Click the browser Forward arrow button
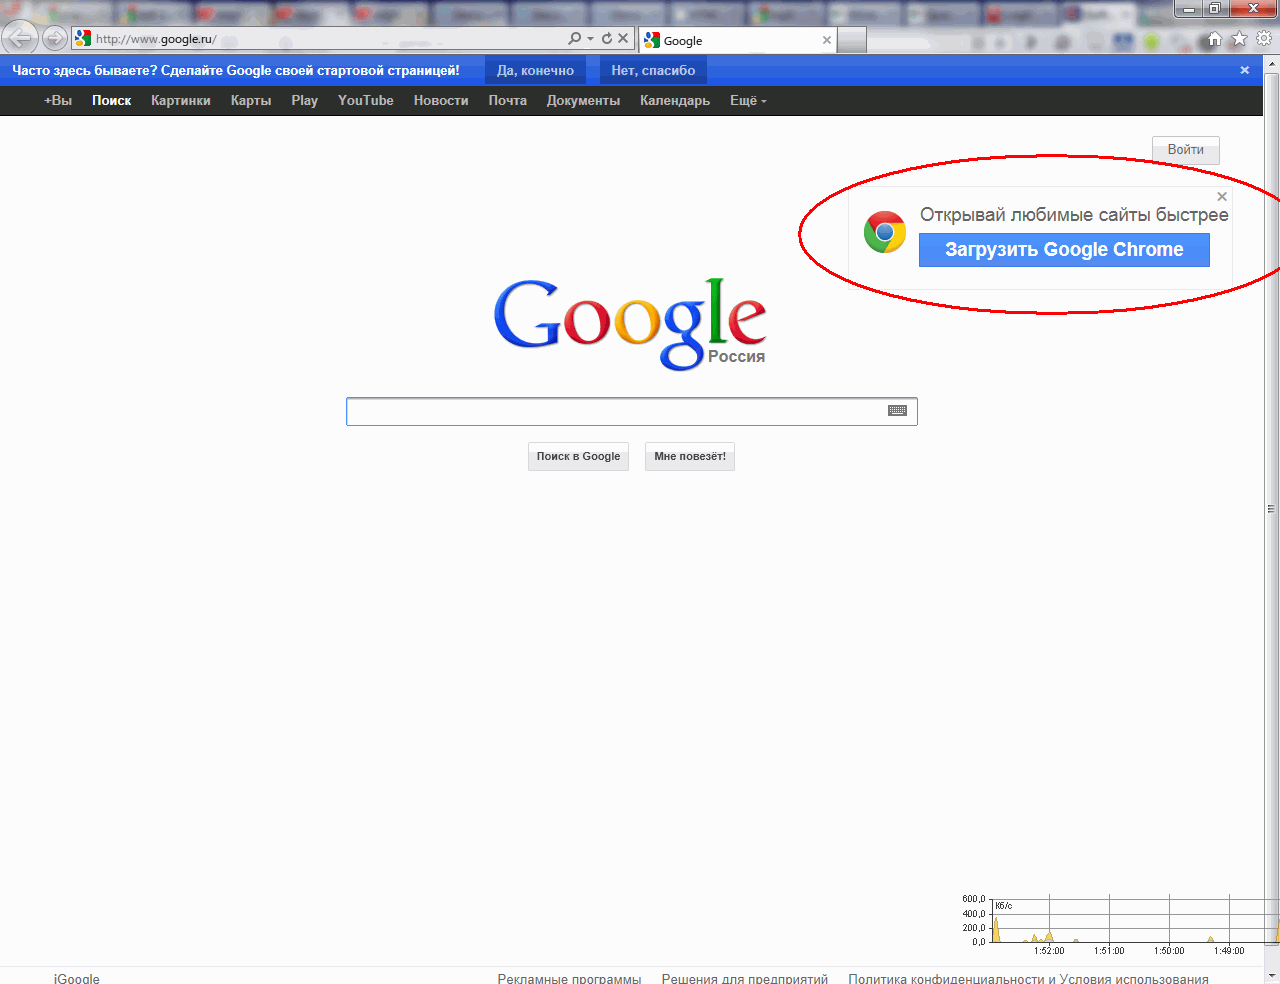 (x=55, y=38)
